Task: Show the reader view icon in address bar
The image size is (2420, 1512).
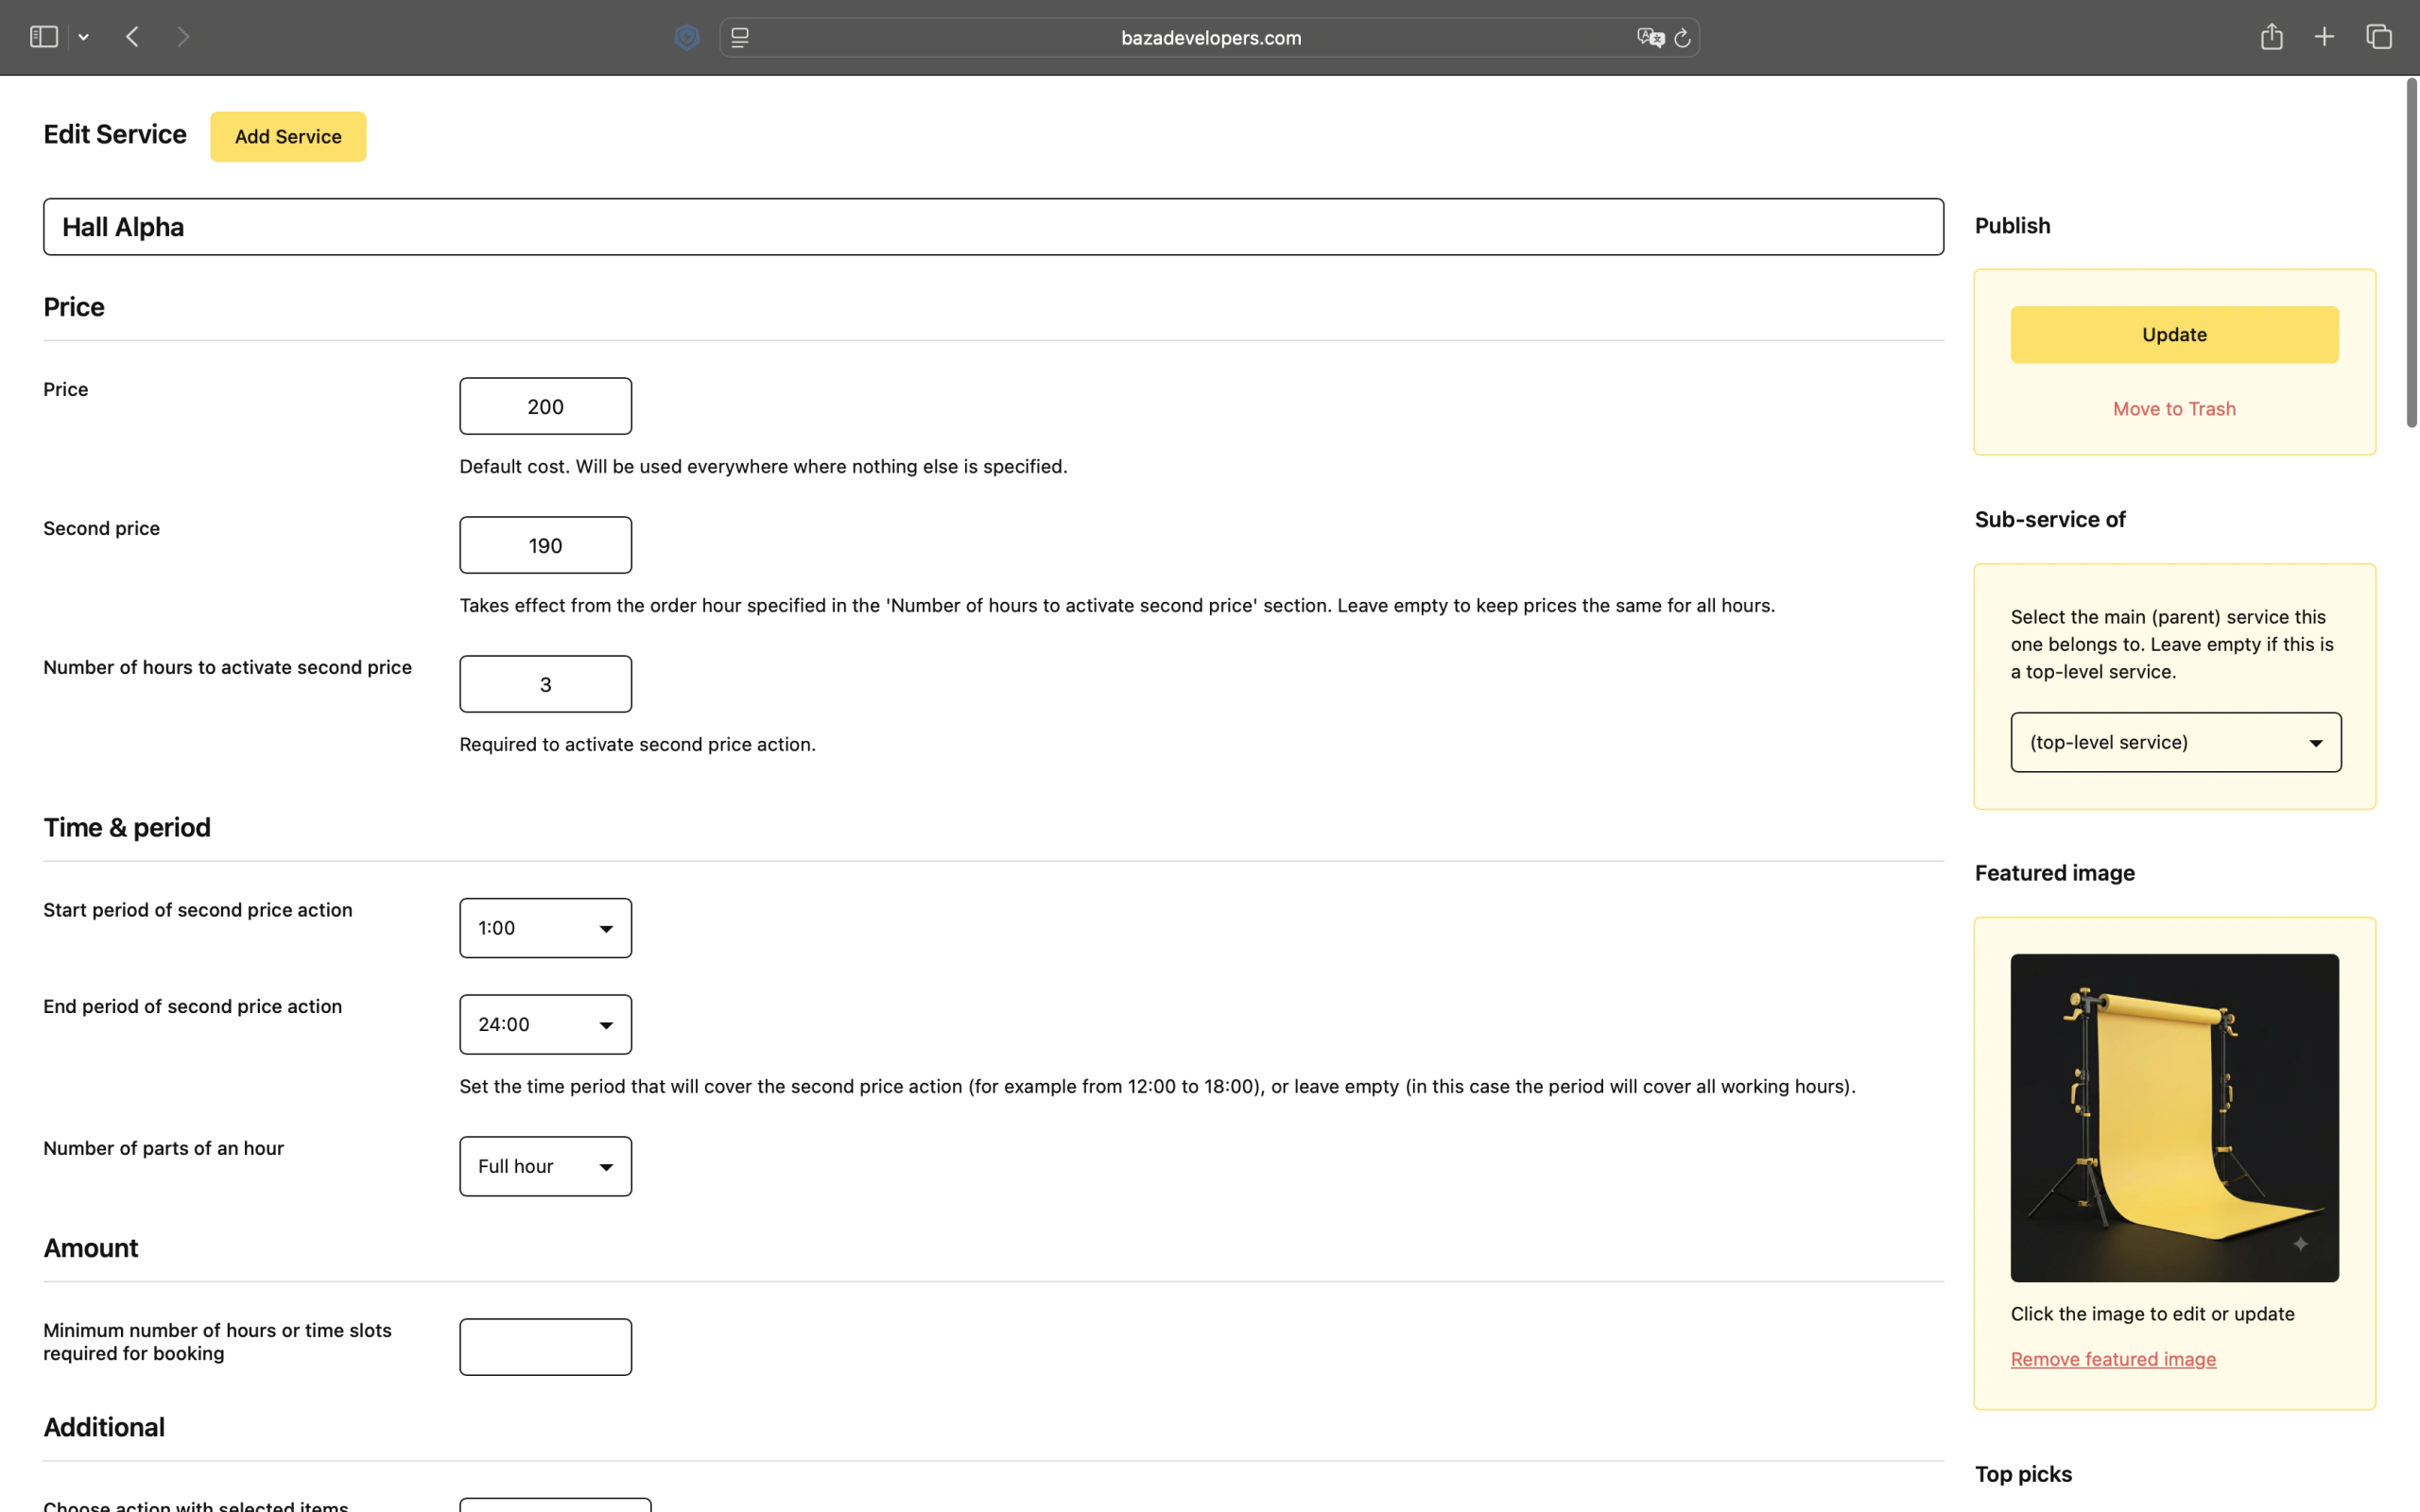Action: (740, 37)
